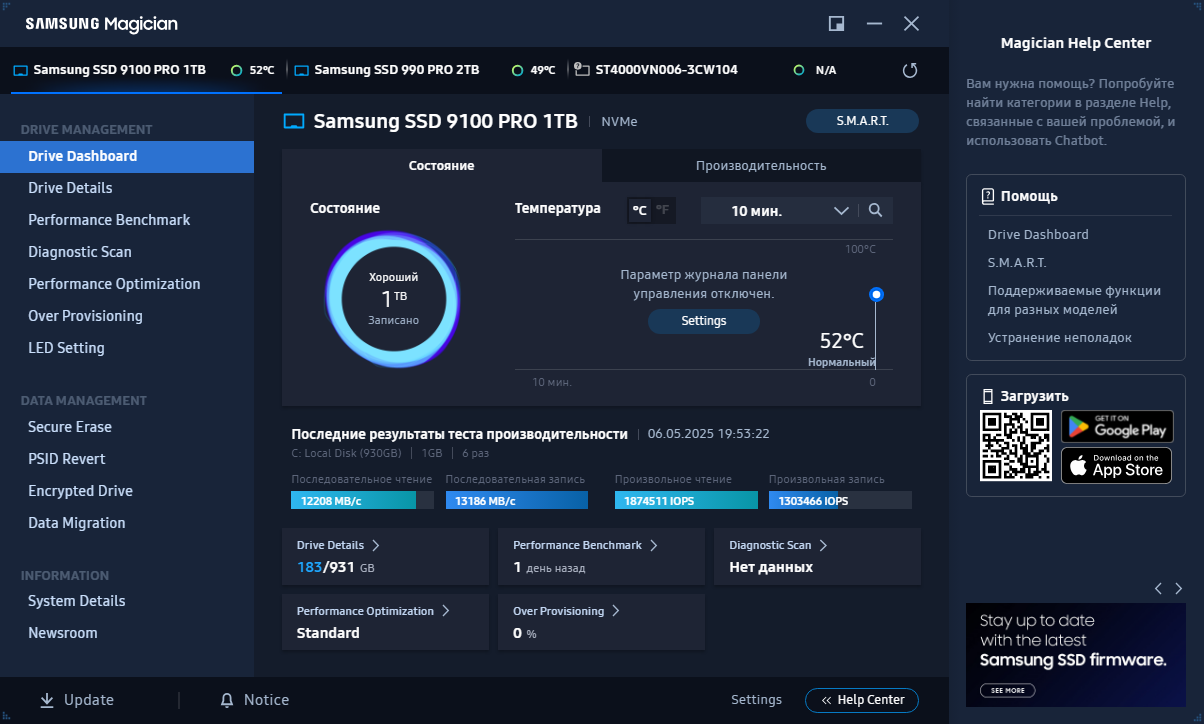The height and width of the screenshot is (724, 1204).
Task: Open Drive Details in sidebar
Action: (x=127, y=188)
